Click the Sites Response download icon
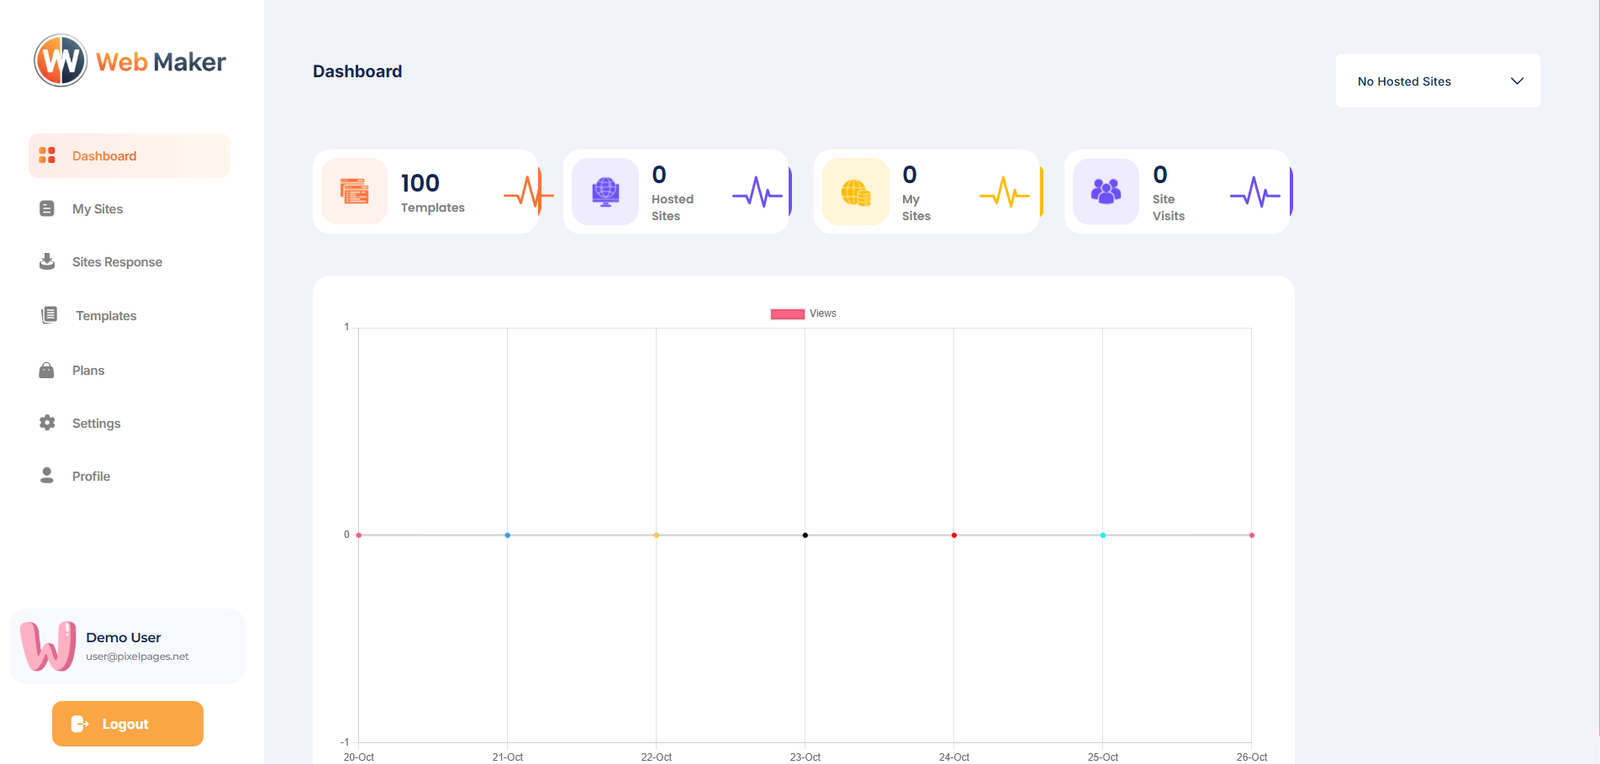The image size is (1600, 764). 47,262
